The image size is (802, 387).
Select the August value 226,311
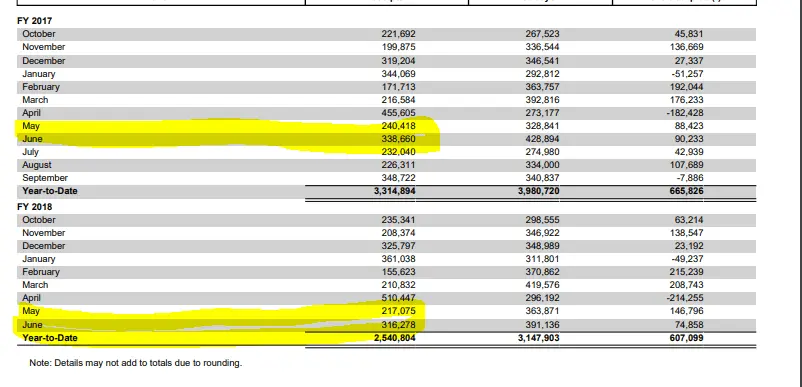tap(398, 165)
